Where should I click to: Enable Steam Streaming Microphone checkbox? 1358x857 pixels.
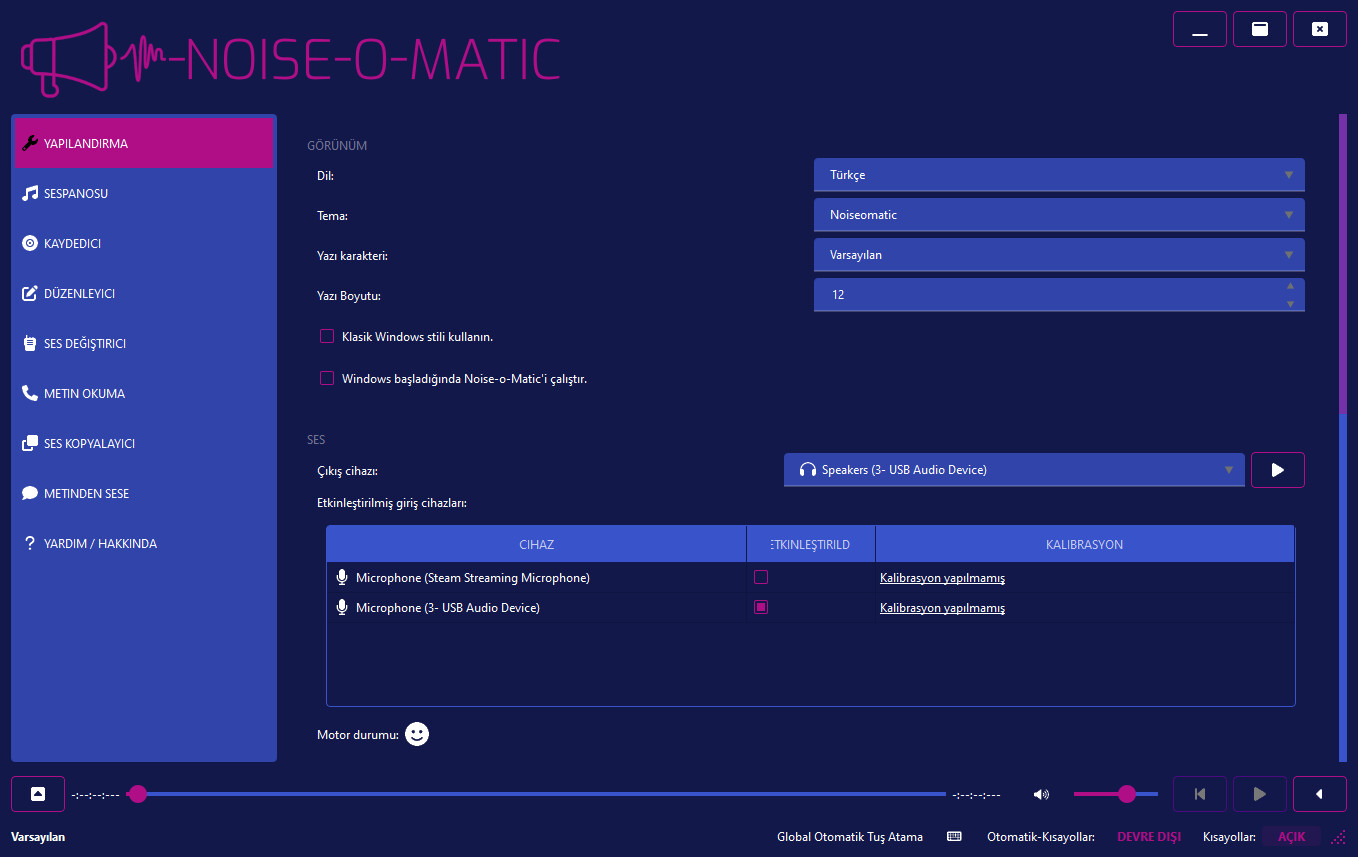(x=761, y=577)
